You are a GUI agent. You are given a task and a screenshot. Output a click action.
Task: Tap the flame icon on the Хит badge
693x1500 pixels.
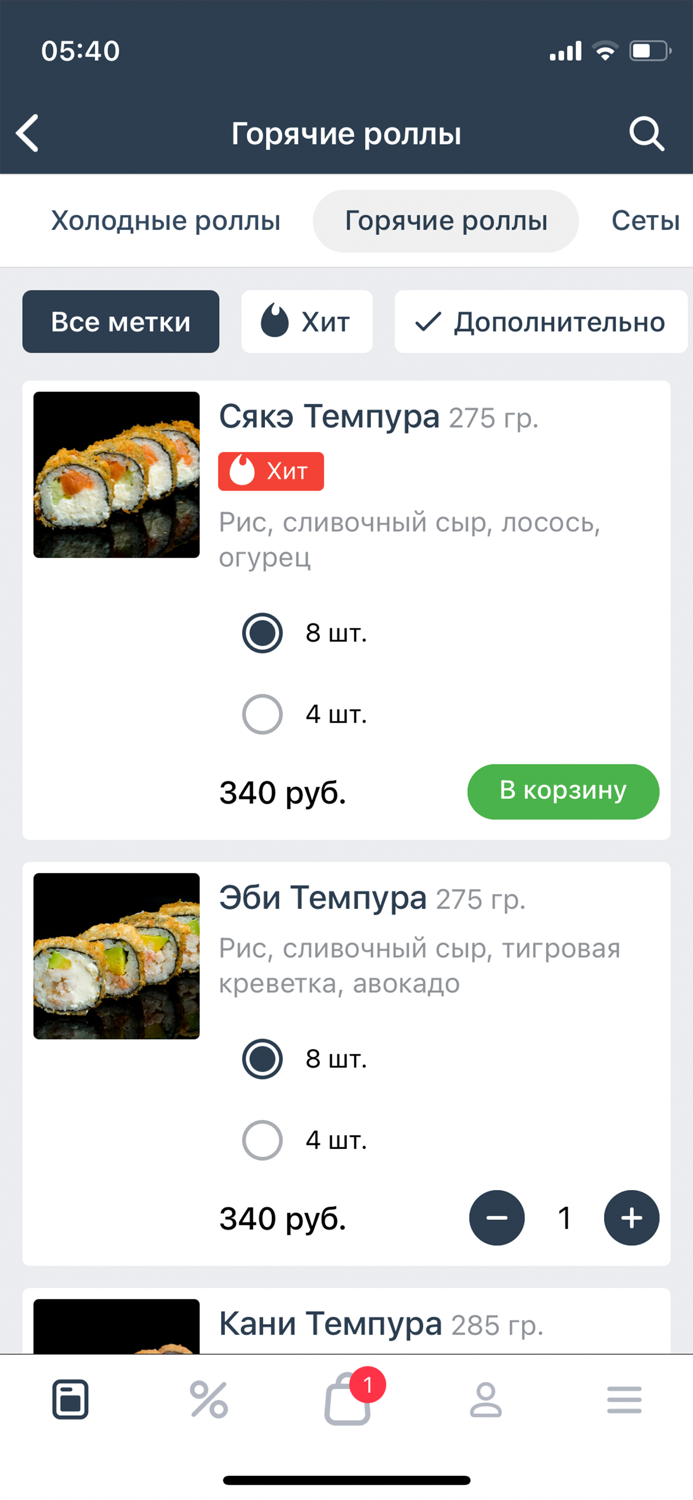pyautogui.click(x=243, y=471)
